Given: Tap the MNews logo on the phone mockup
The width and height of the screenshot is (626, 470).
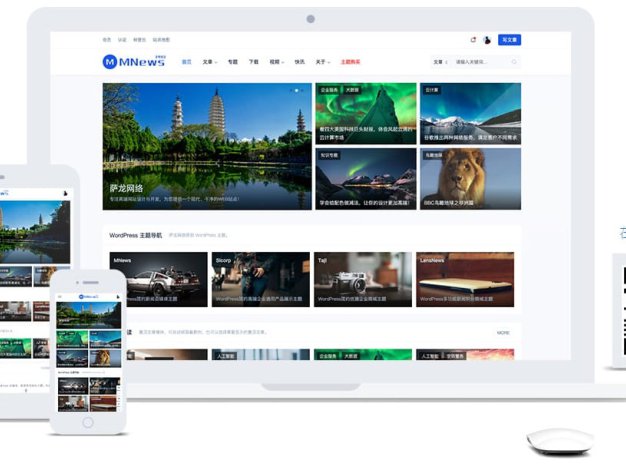Looking at the screenshot, I should coord(89,297).
